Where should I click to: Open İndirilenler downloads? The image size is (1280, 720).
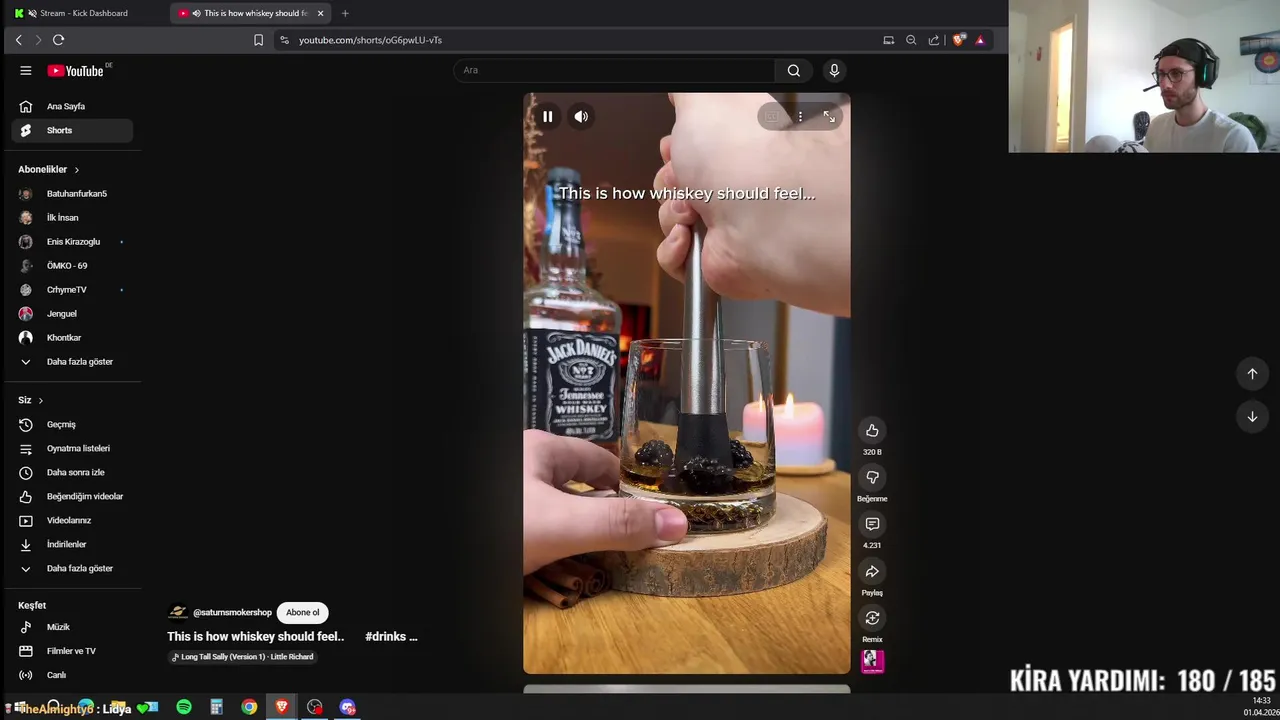point(72,545)
